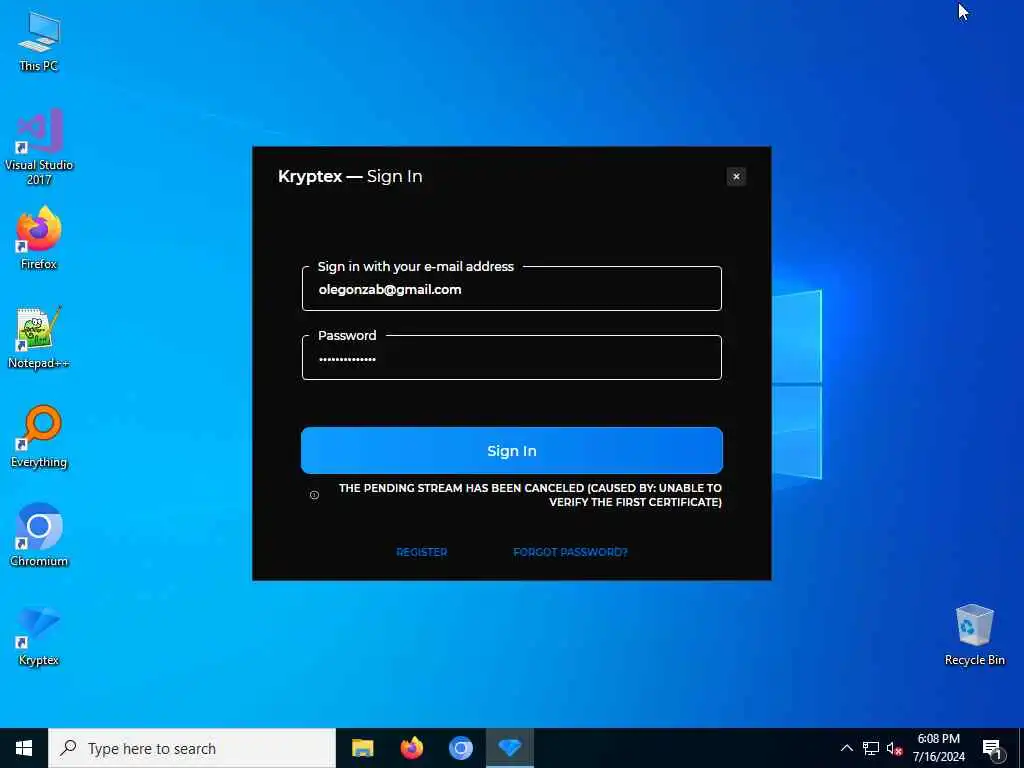Click the e-mail address input field
The height and width of the screenshot is (768, 1024).
(x=512, y=289)
